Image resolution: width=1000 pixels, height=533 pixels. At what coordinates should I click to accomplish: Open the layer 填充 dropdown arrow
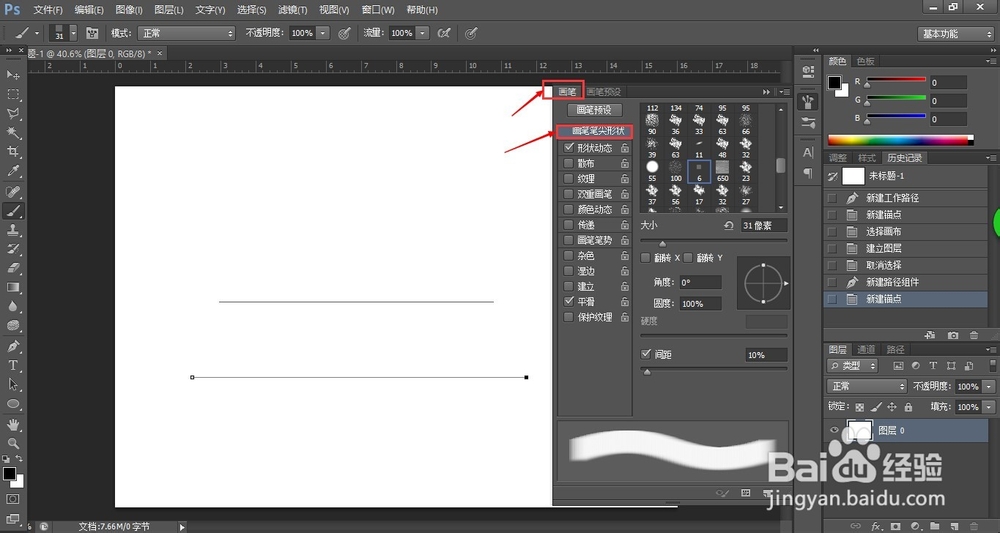tap(989, 407)
